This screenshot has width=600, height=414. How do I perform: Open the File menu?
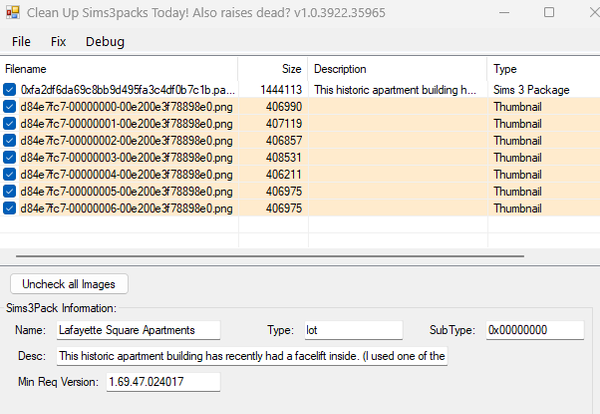(21, 41)
